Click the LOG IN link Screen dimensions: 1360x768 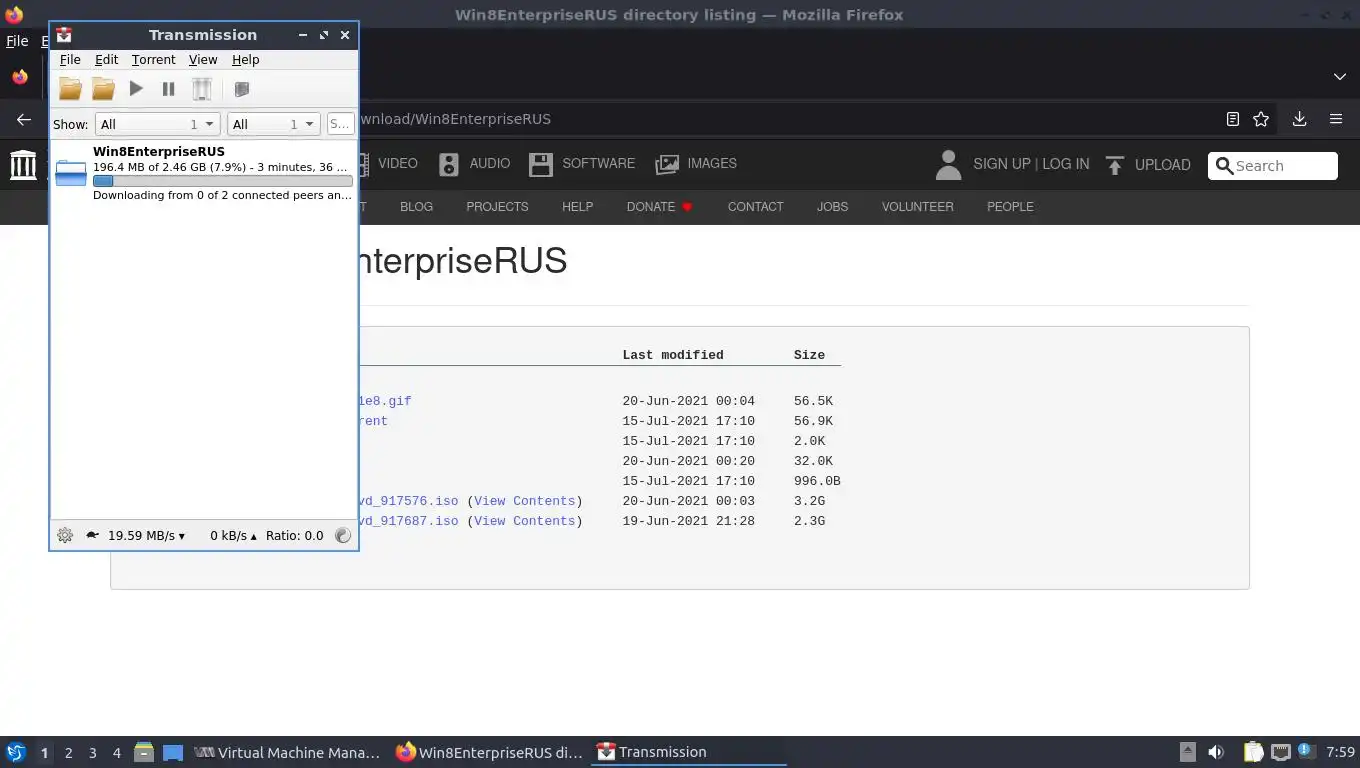point(1066,164)
